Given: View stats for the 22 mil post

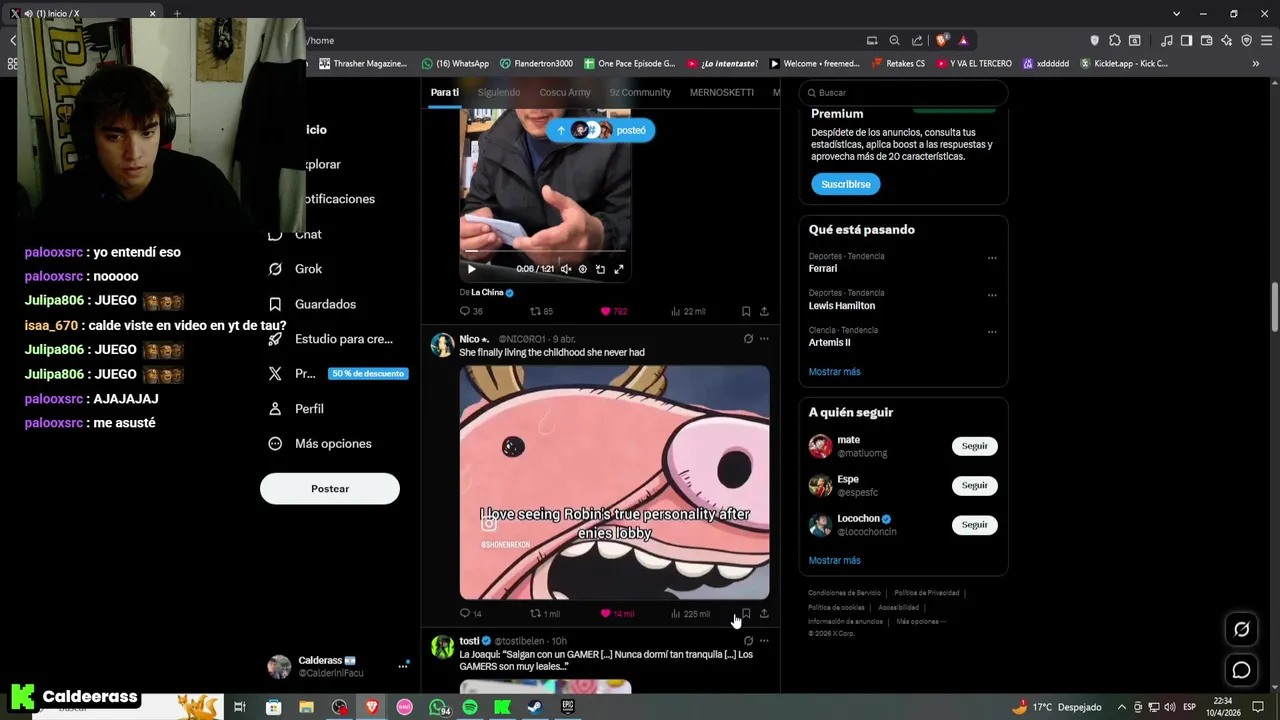Looking at the screenshot, I should [688, 311].
